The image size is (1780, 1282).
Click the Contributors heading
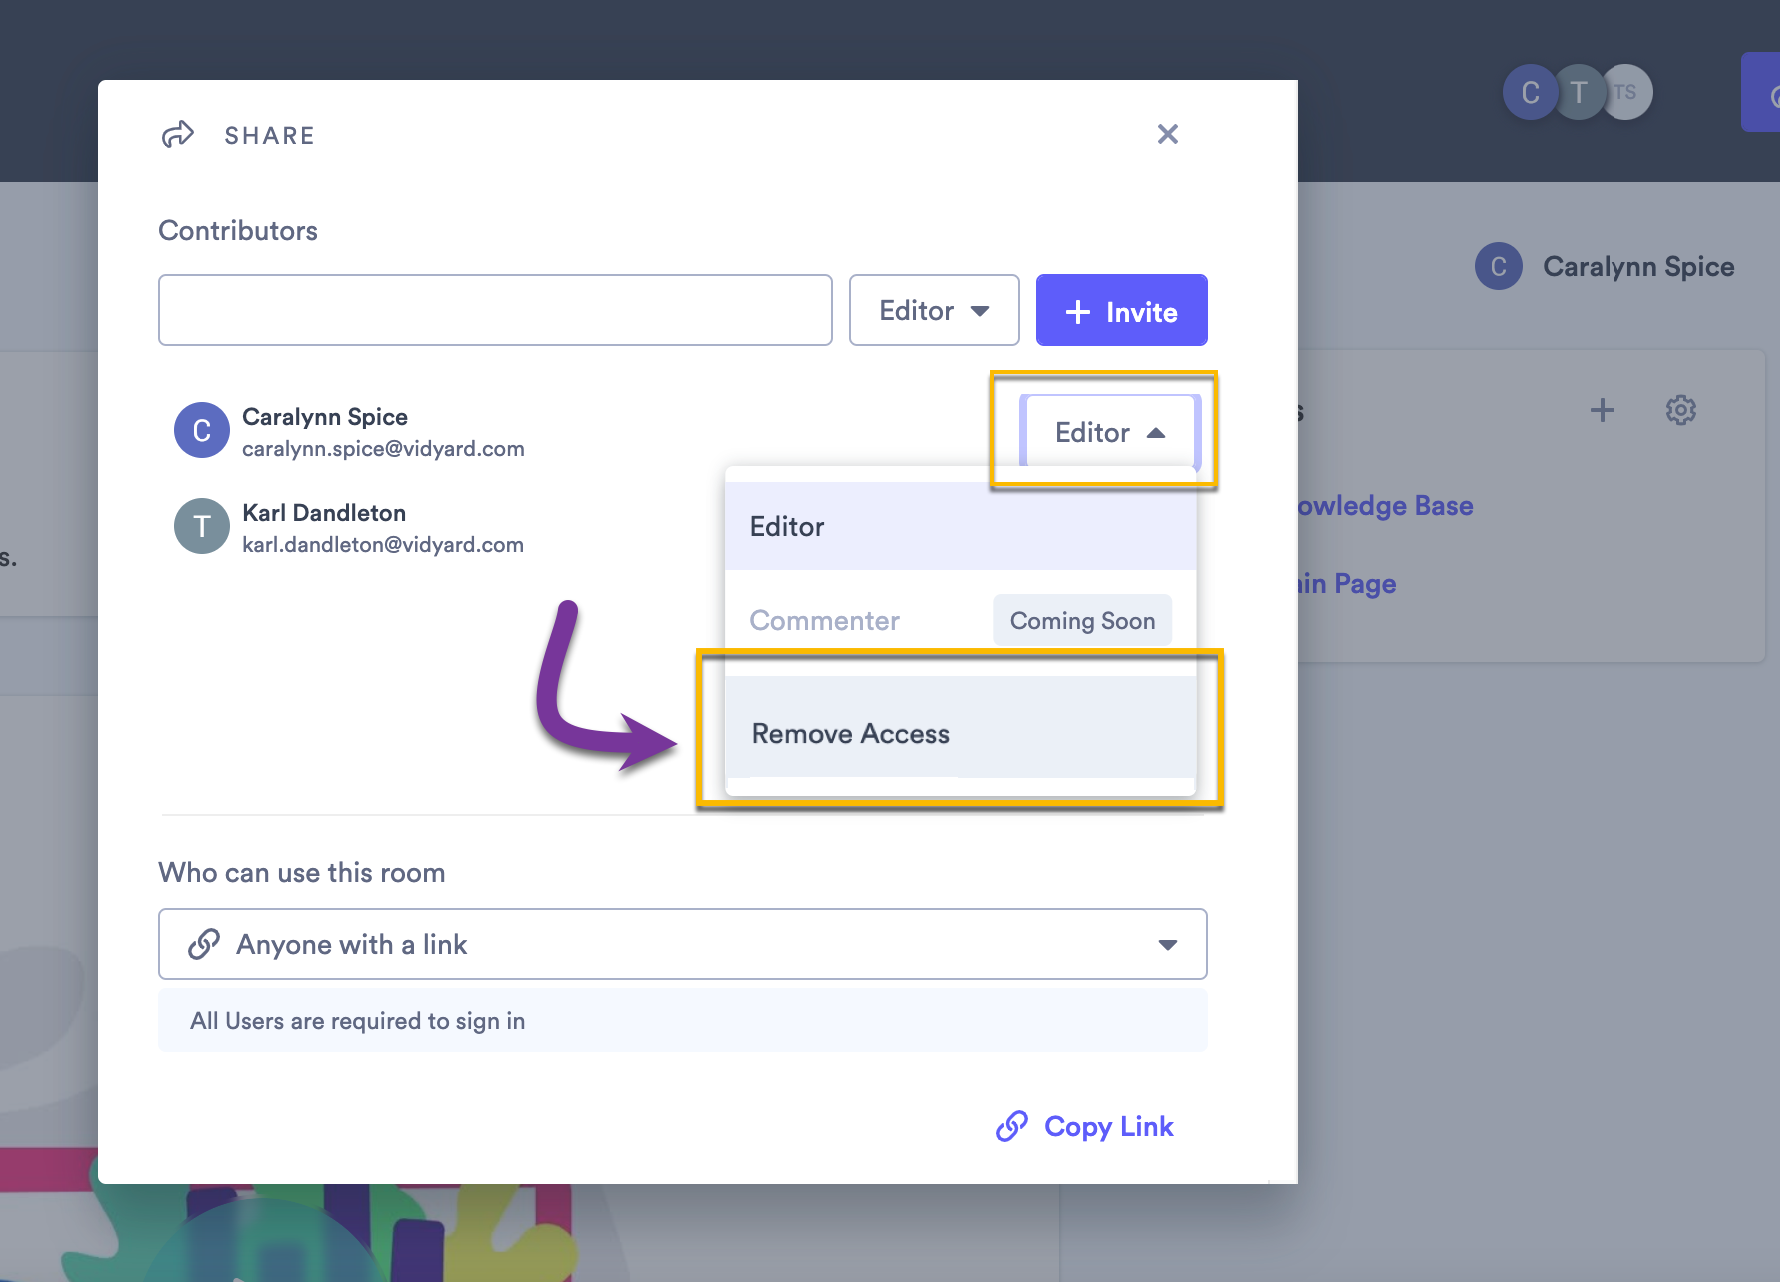[x=238, y=230]
